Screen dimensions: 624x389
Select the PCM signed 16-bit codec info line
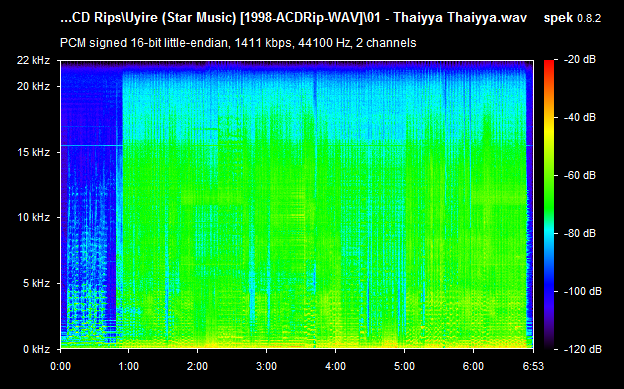coord(238,43)
